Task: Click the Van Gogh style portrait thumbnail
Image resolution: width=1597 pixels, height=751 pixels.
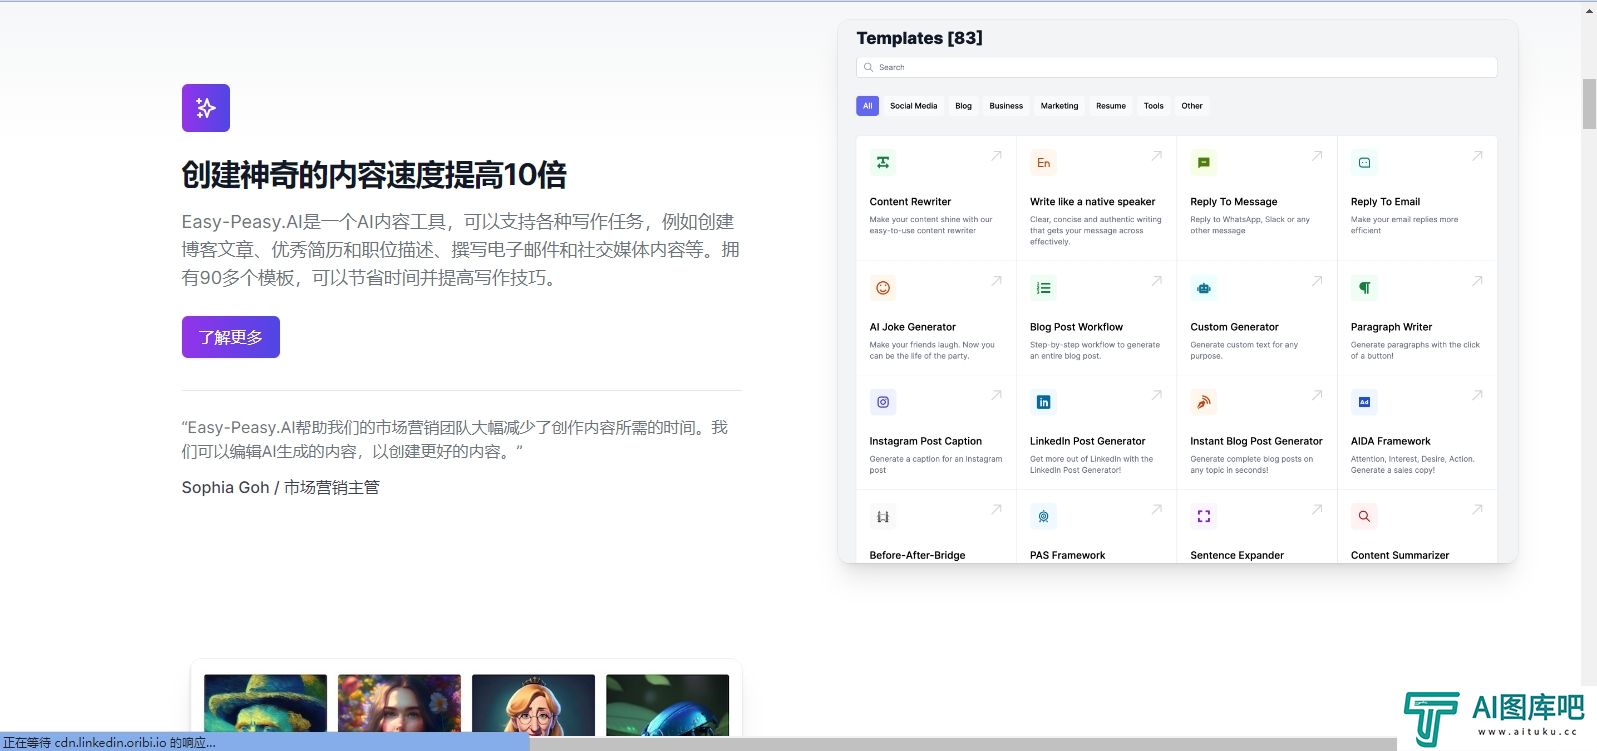Action: coord(265,705)
